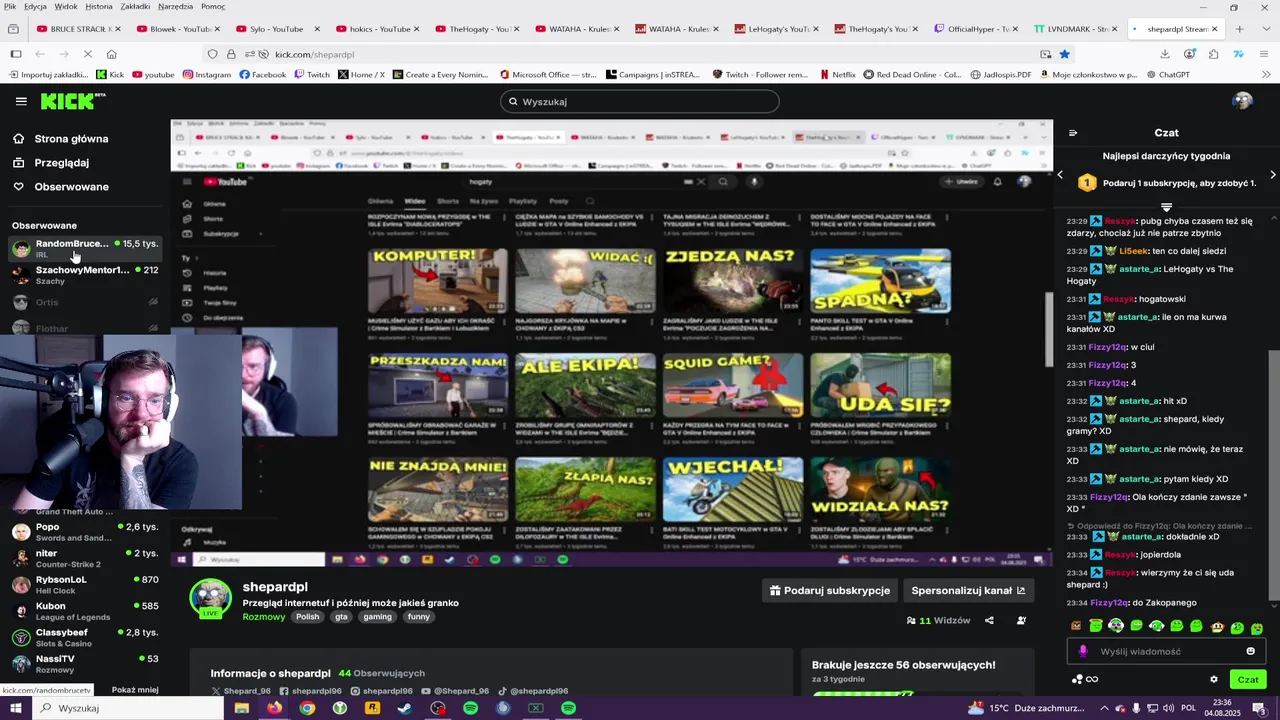This screenshot has width=1280, height=720.
Task: Click the purple microphone icon in chat
Action: (1083, 651)
